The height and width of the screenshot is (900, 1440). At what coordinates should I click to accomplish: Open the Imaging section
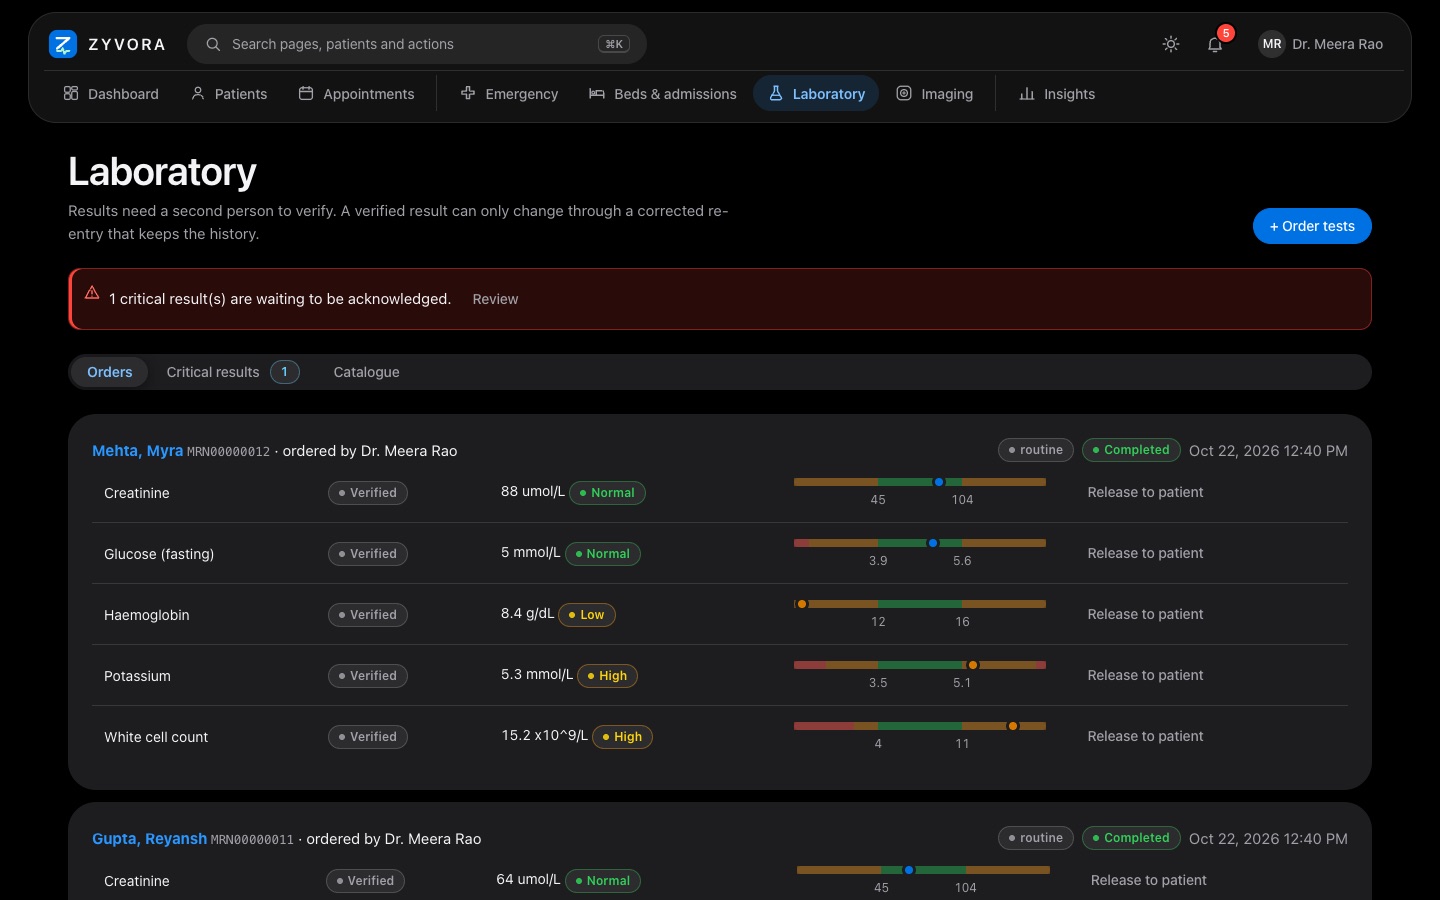coord(934,94)
